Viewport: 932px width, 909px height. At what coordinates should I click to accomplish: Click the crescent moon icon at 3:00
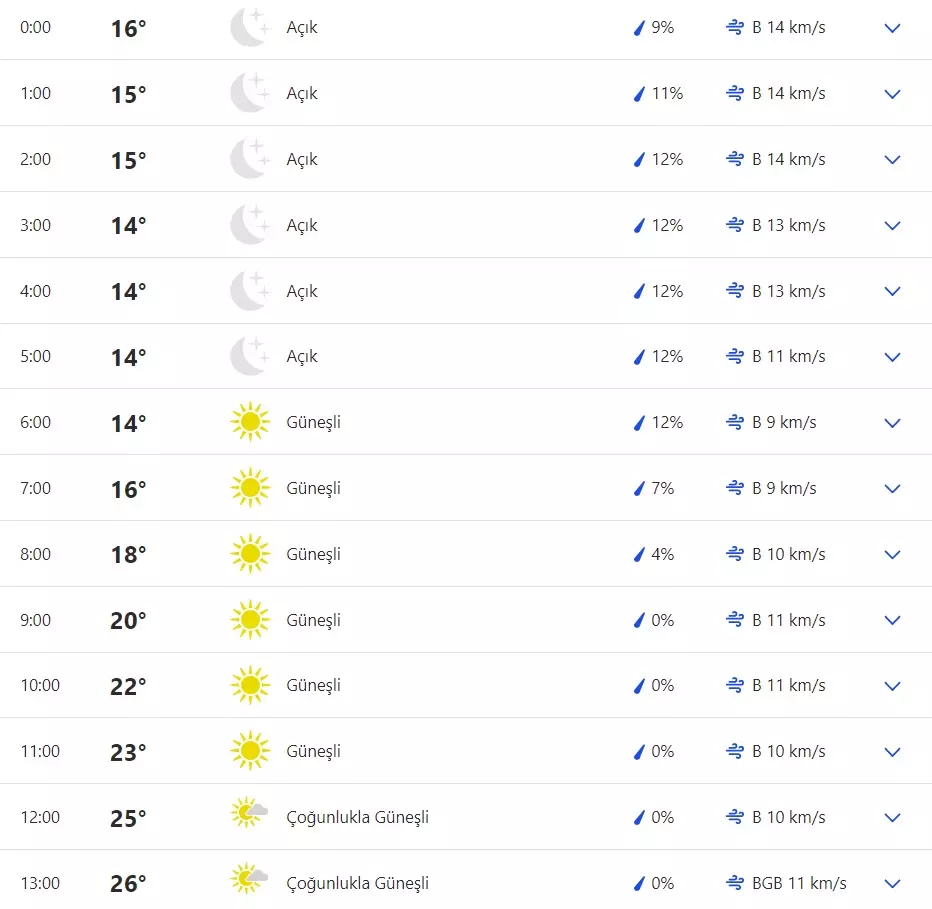click(250, 225)
